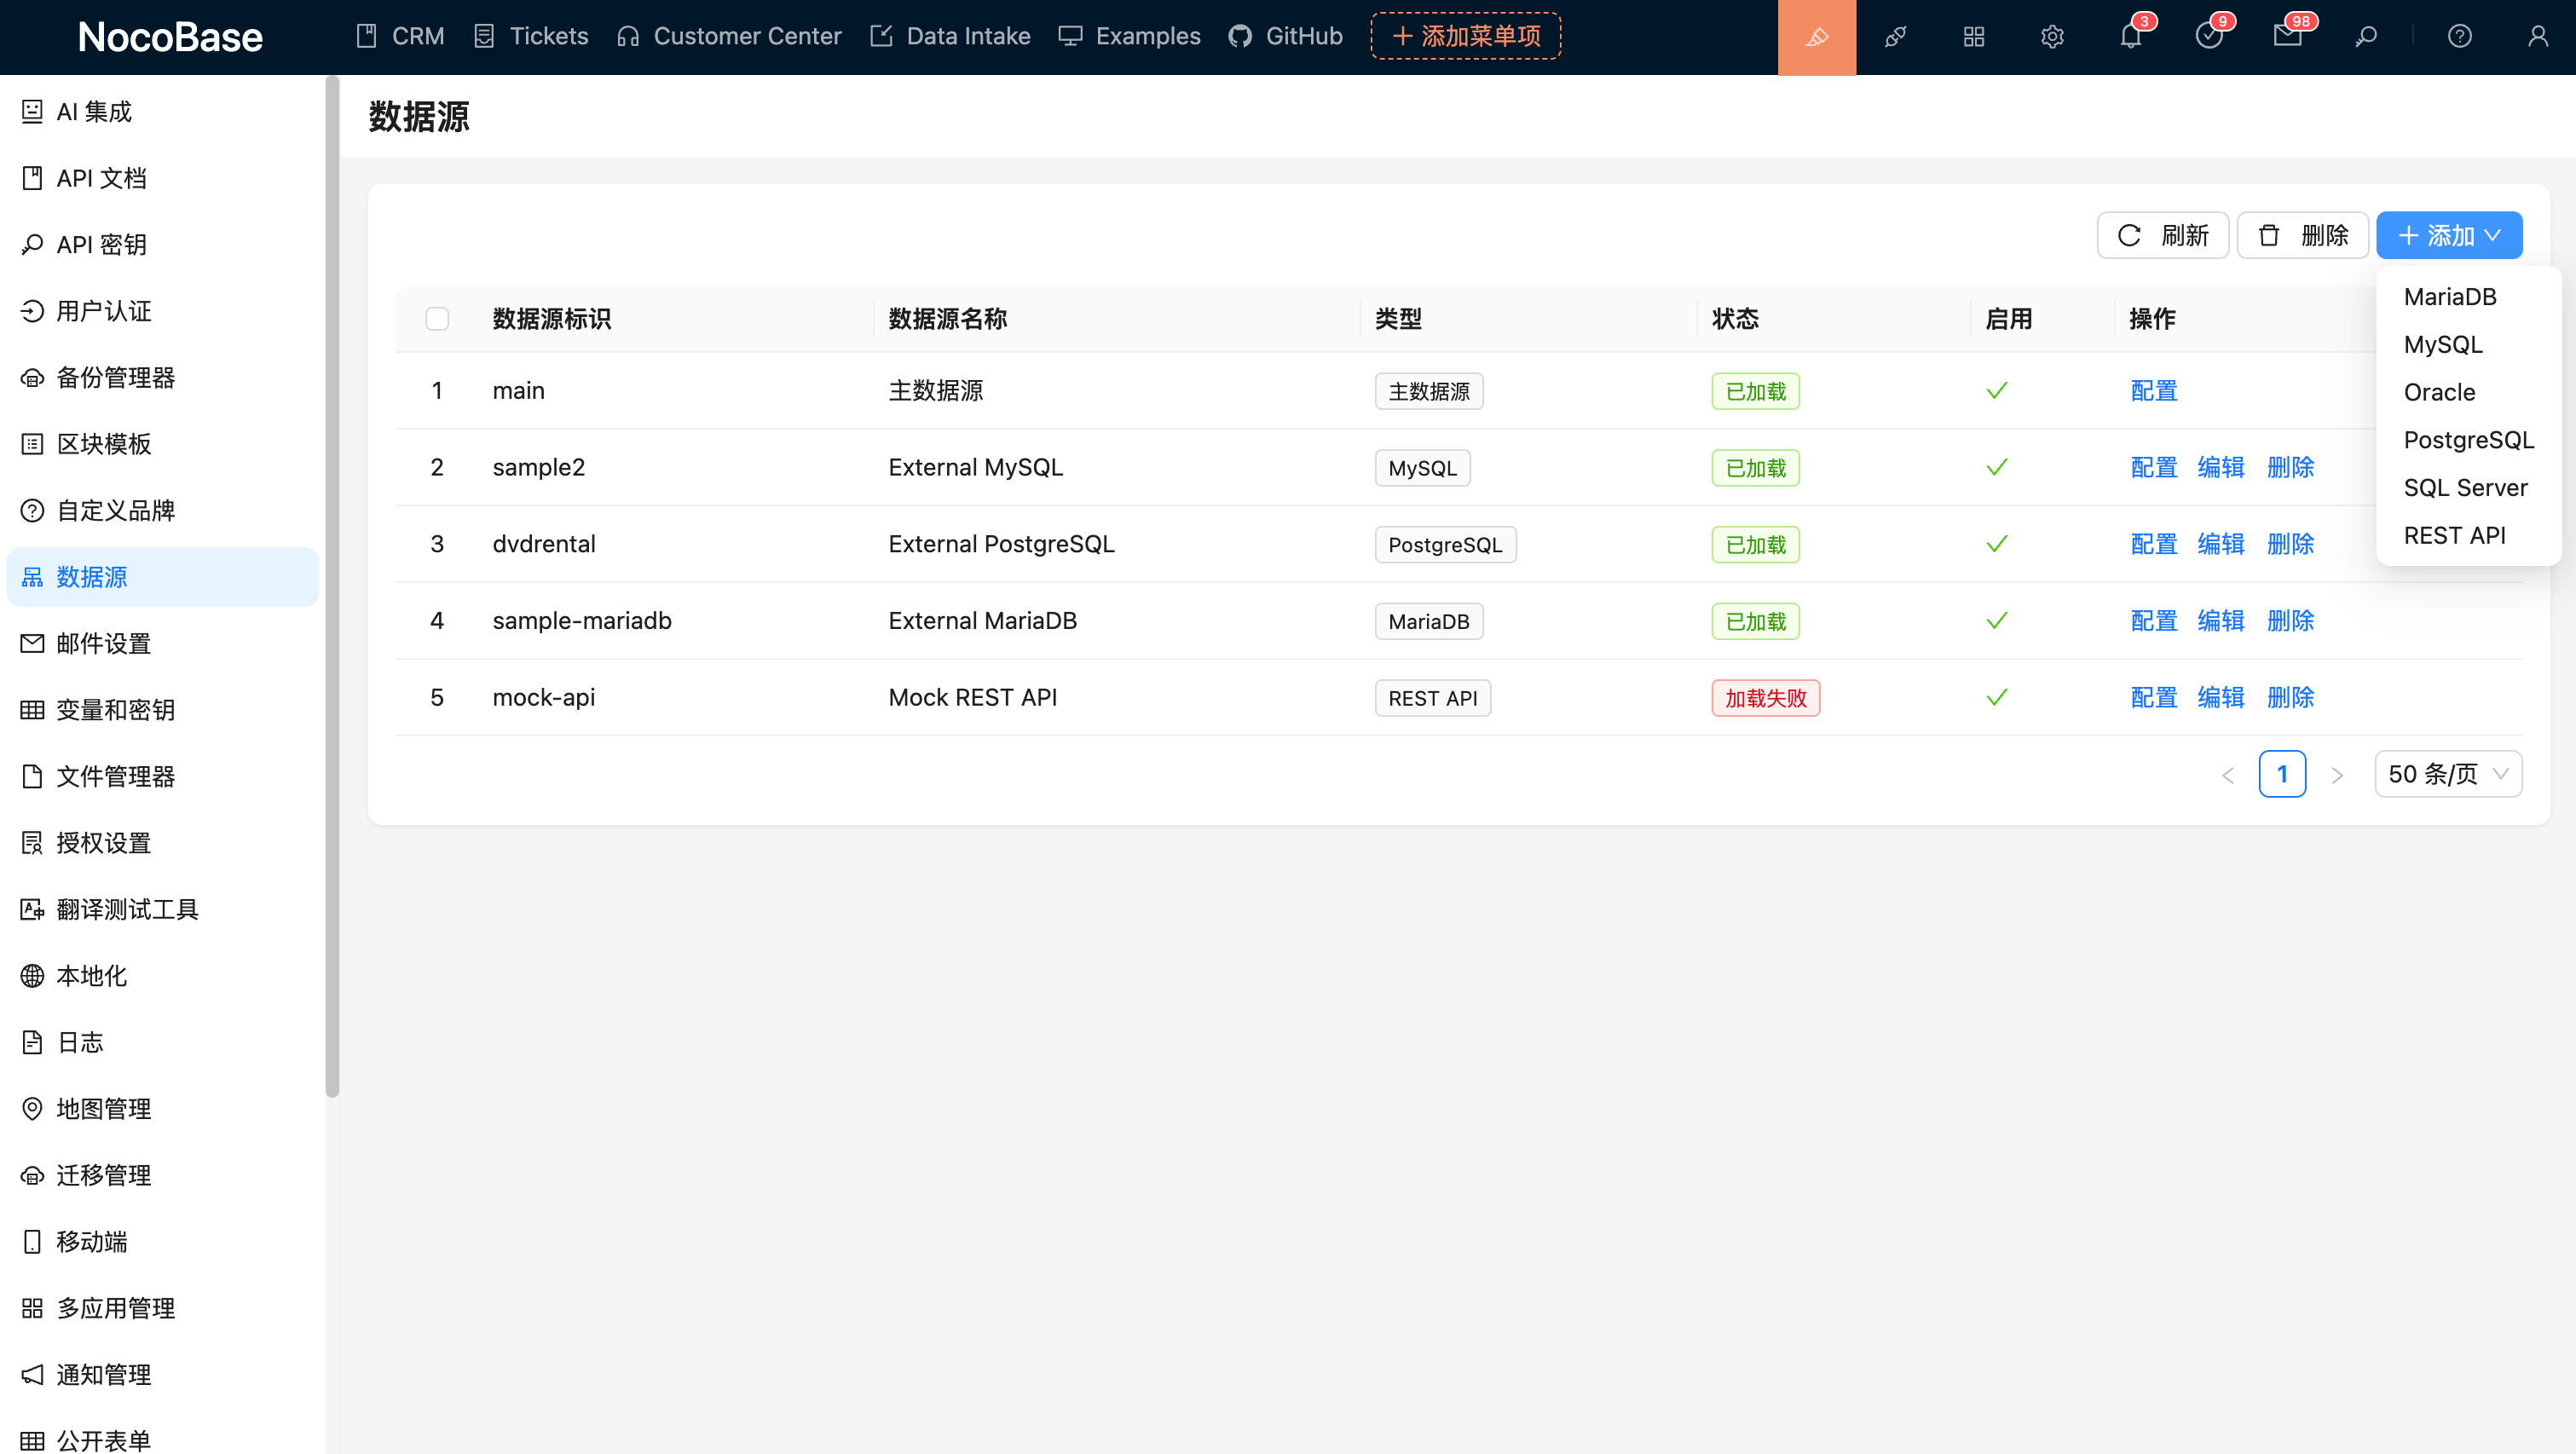Toggle enabled checkmark for sample2 row
The width and height of the screenshot is (2576, 1454).
[x=1996, y=467]
